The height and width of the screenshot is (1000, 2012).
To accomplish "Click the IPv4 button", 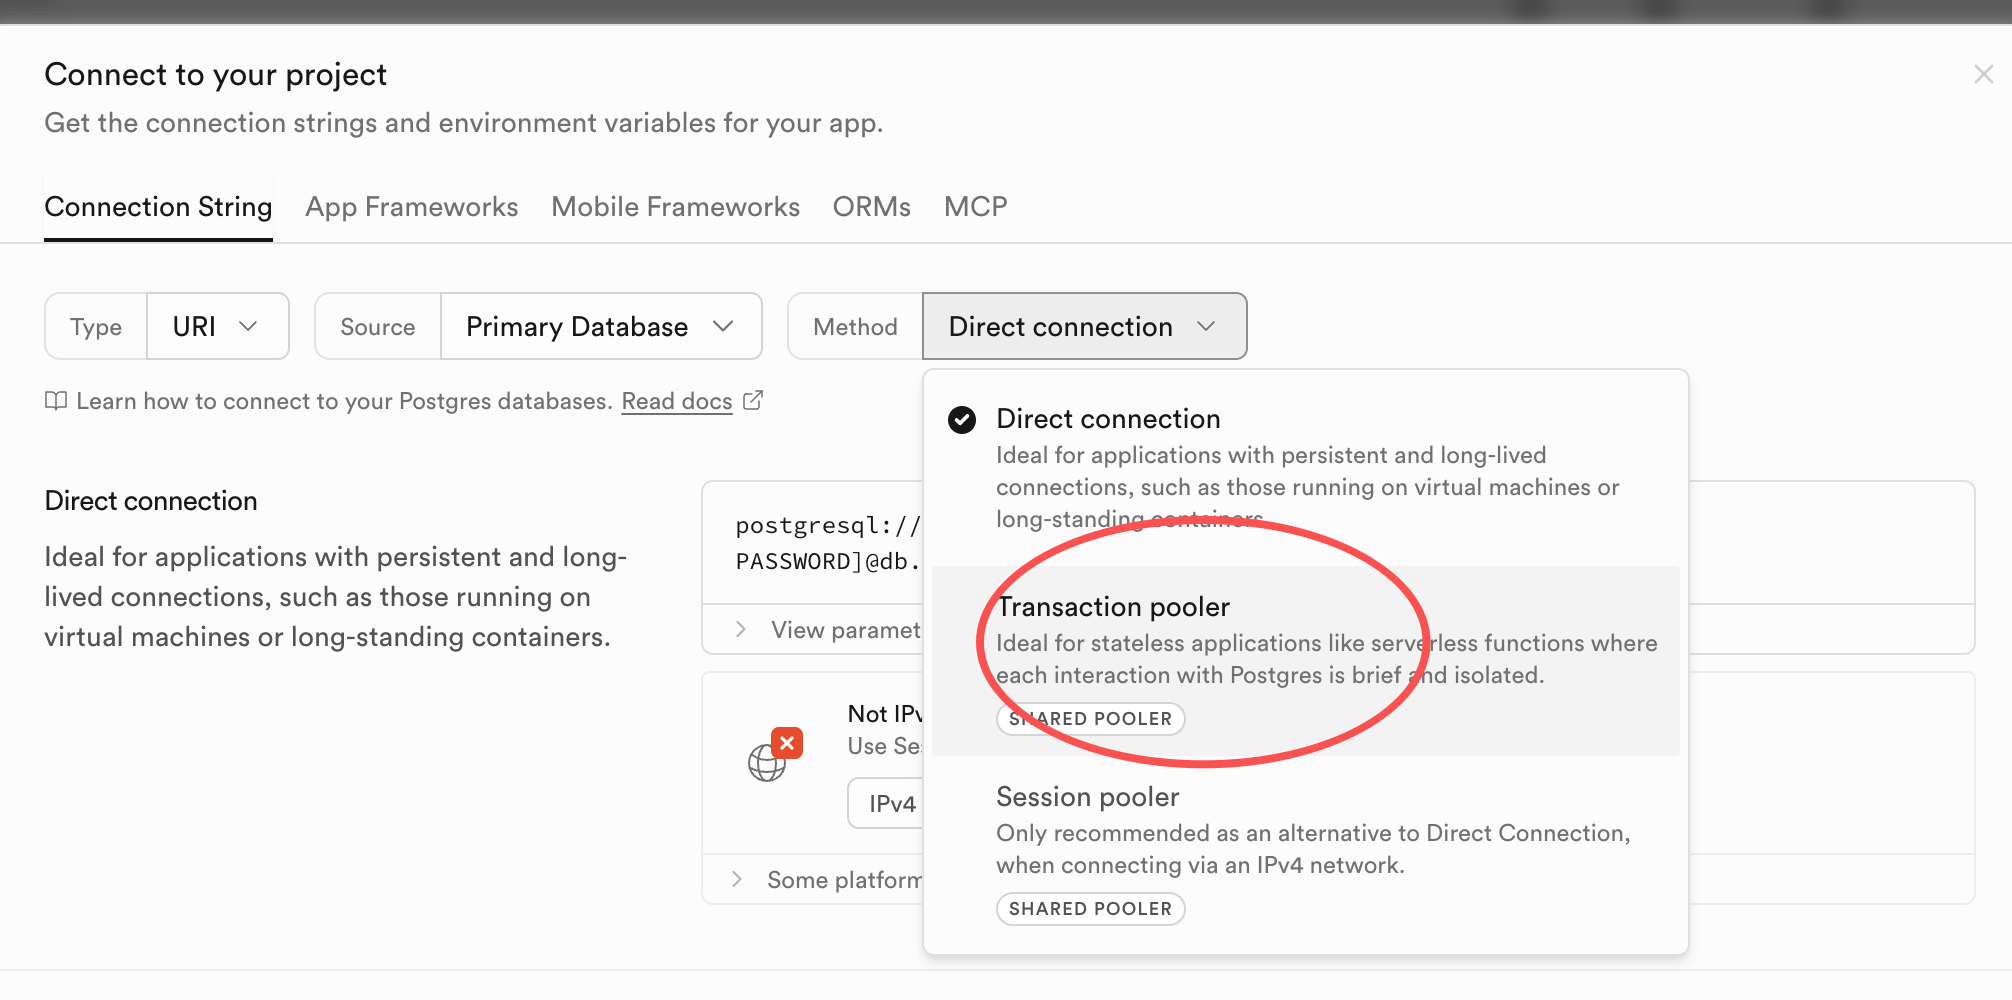I will 890,803.
